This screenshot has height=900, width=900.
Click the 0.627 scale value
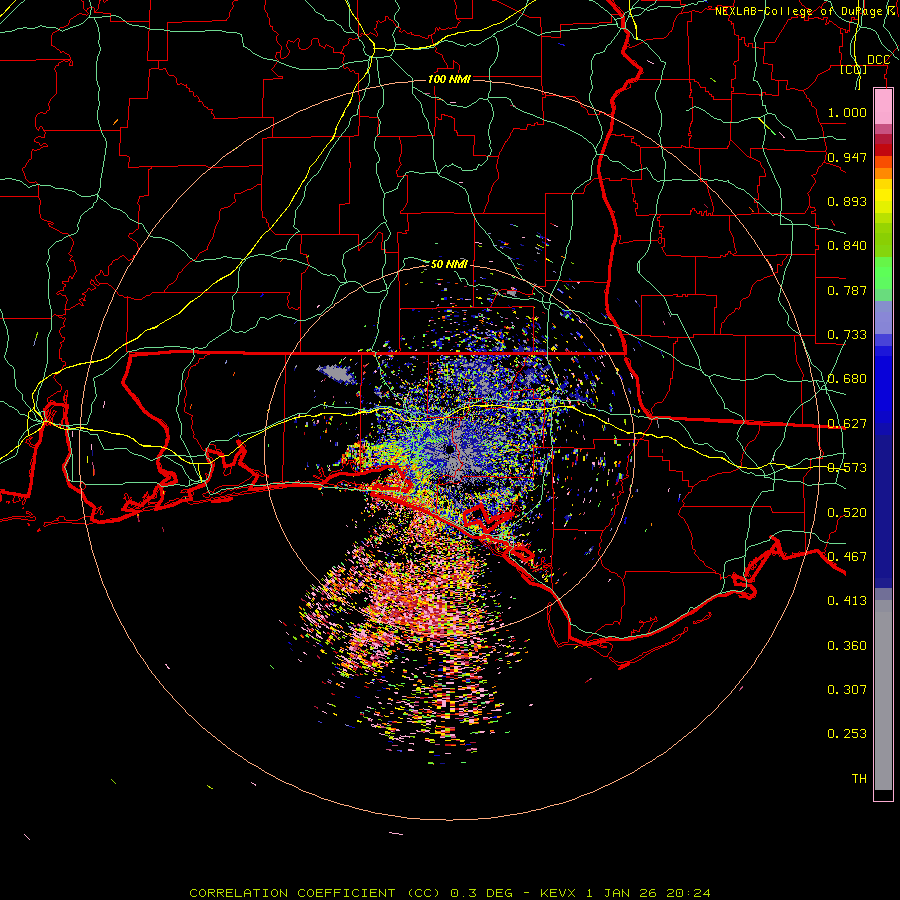847,424
